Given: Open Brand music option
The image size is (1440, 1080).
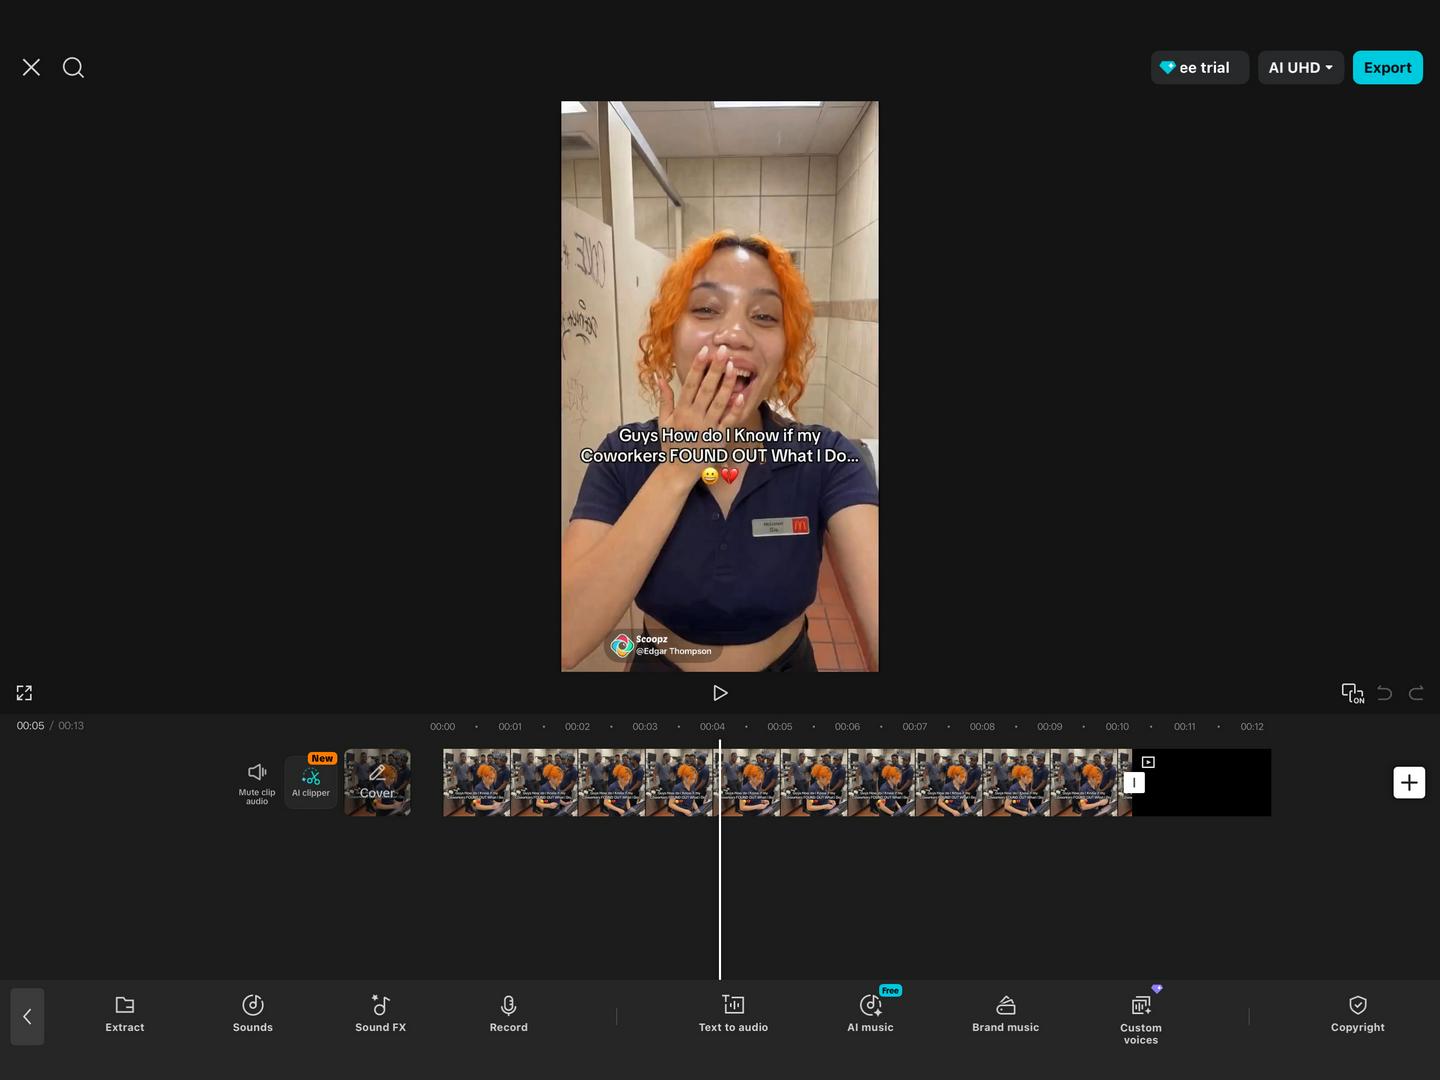Looking at the screenshot, I should coord(1005,1013).
